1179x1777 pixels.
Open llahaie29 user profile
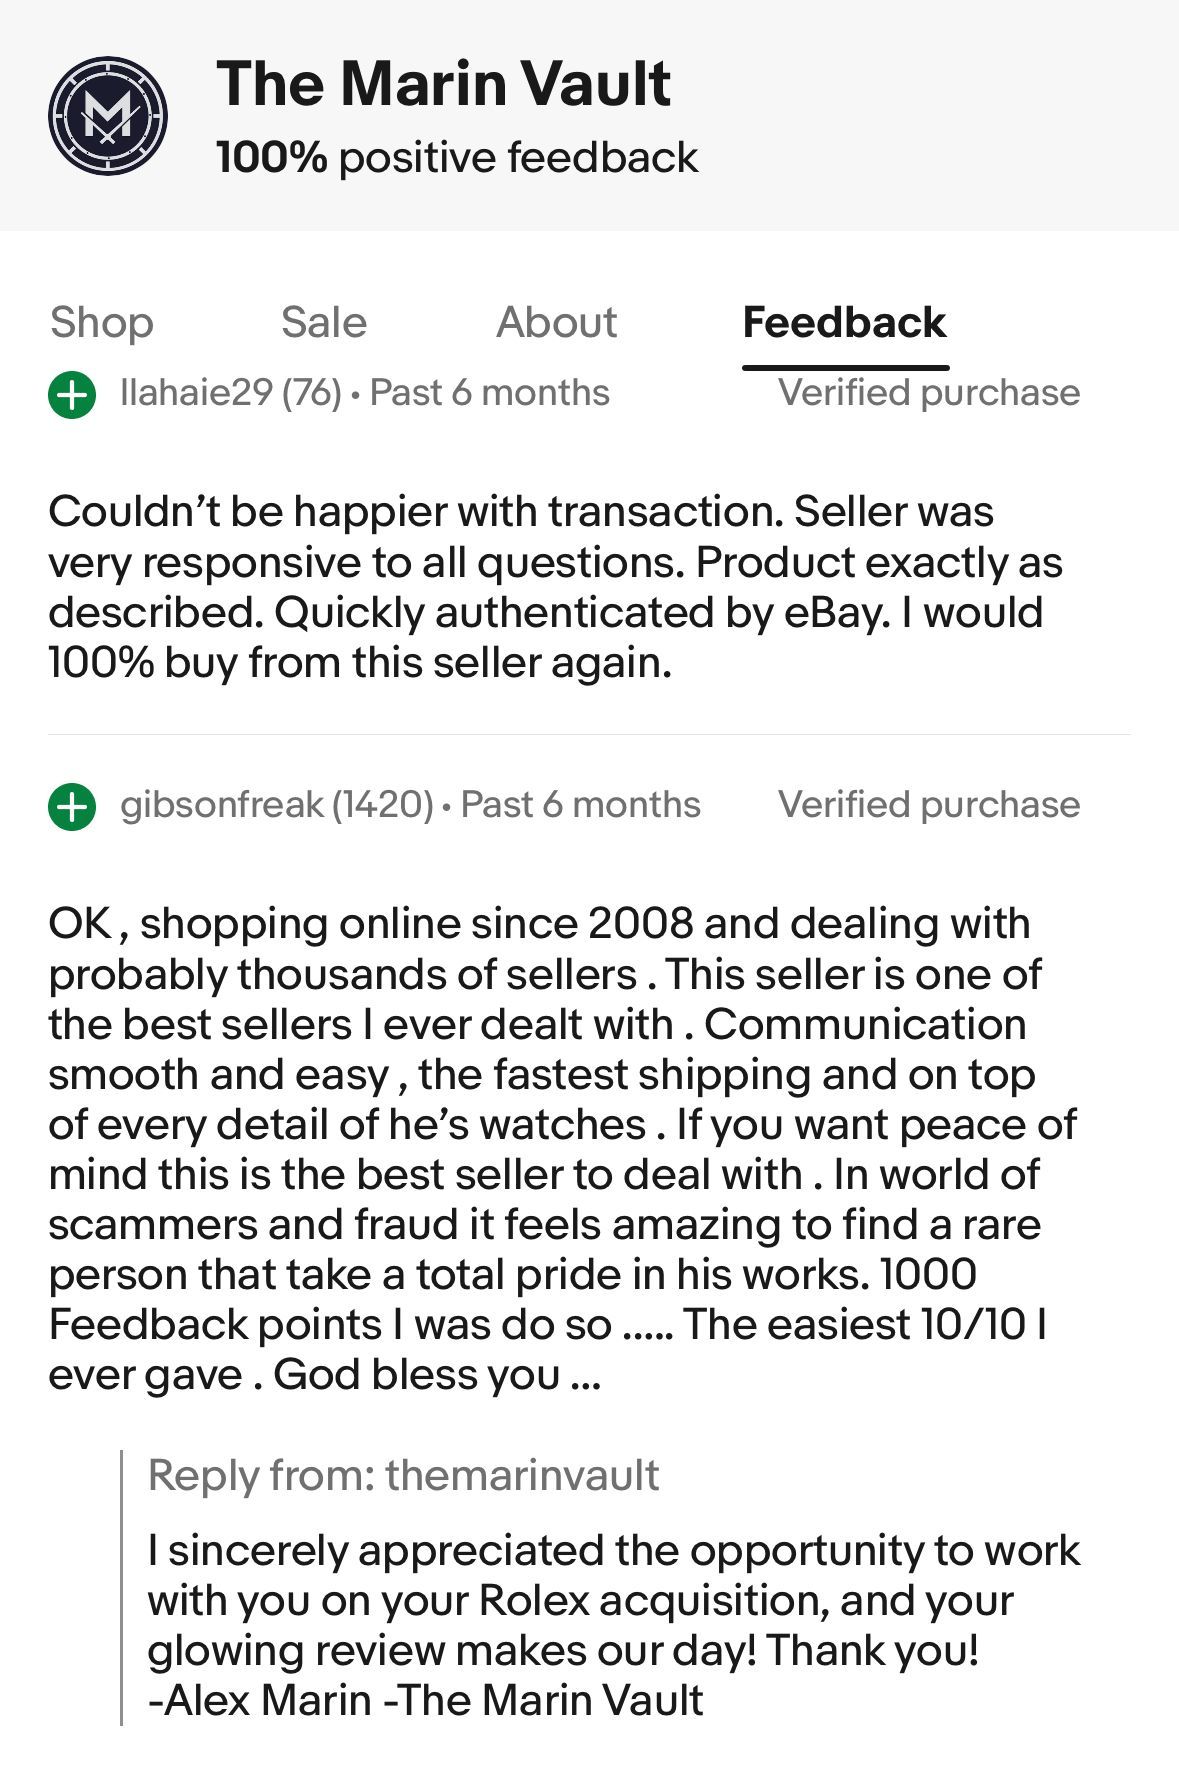195,393
